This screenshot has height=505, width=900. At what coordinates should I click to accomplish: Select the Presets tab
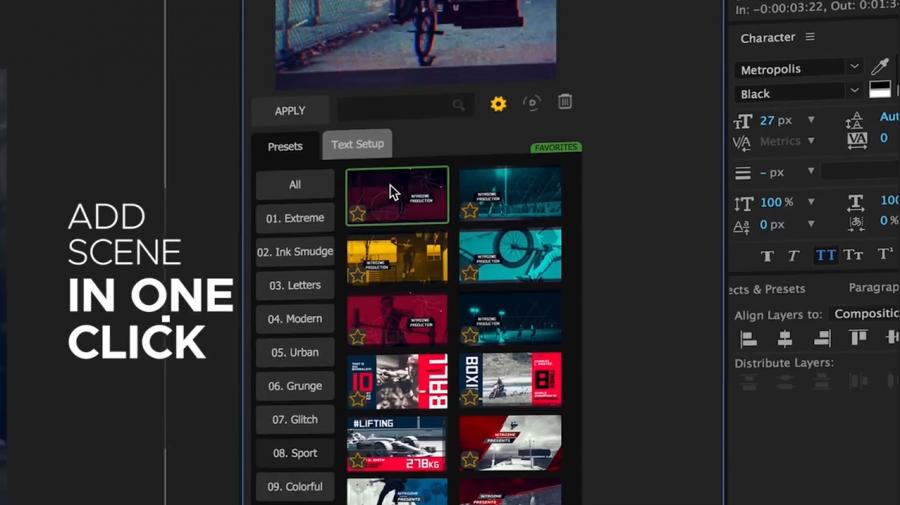pos(285,146)
